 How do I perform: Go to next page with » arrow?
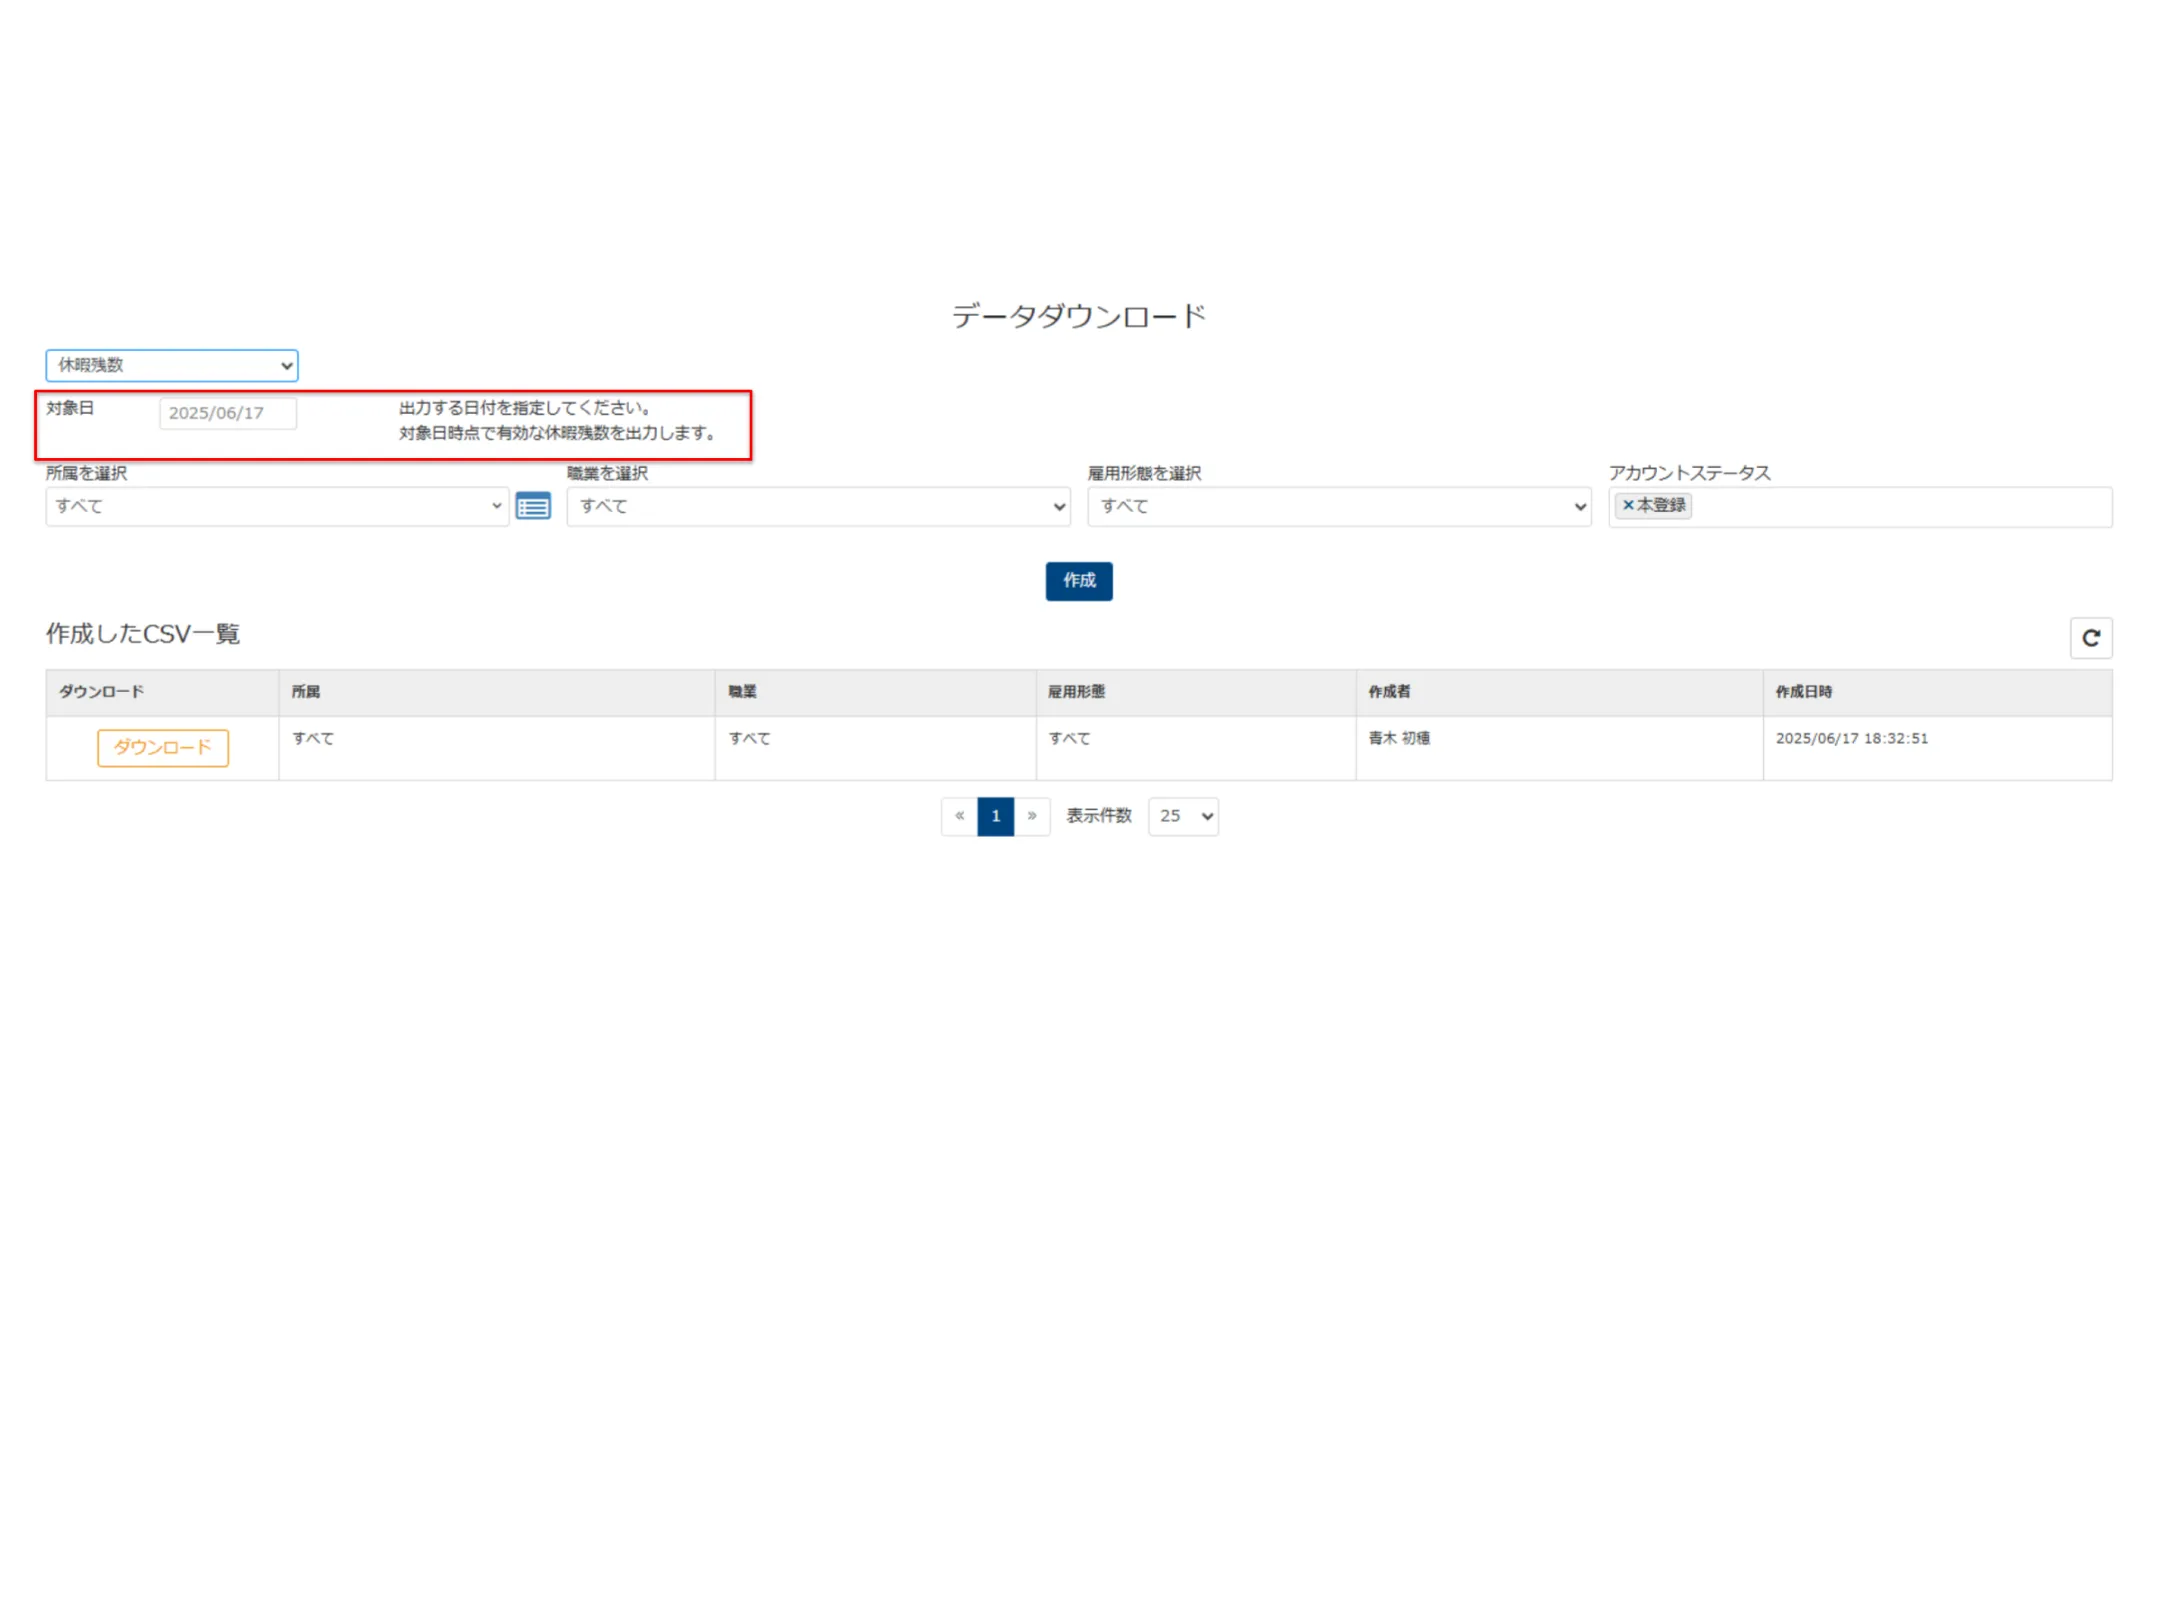[x=1032, y=816]
